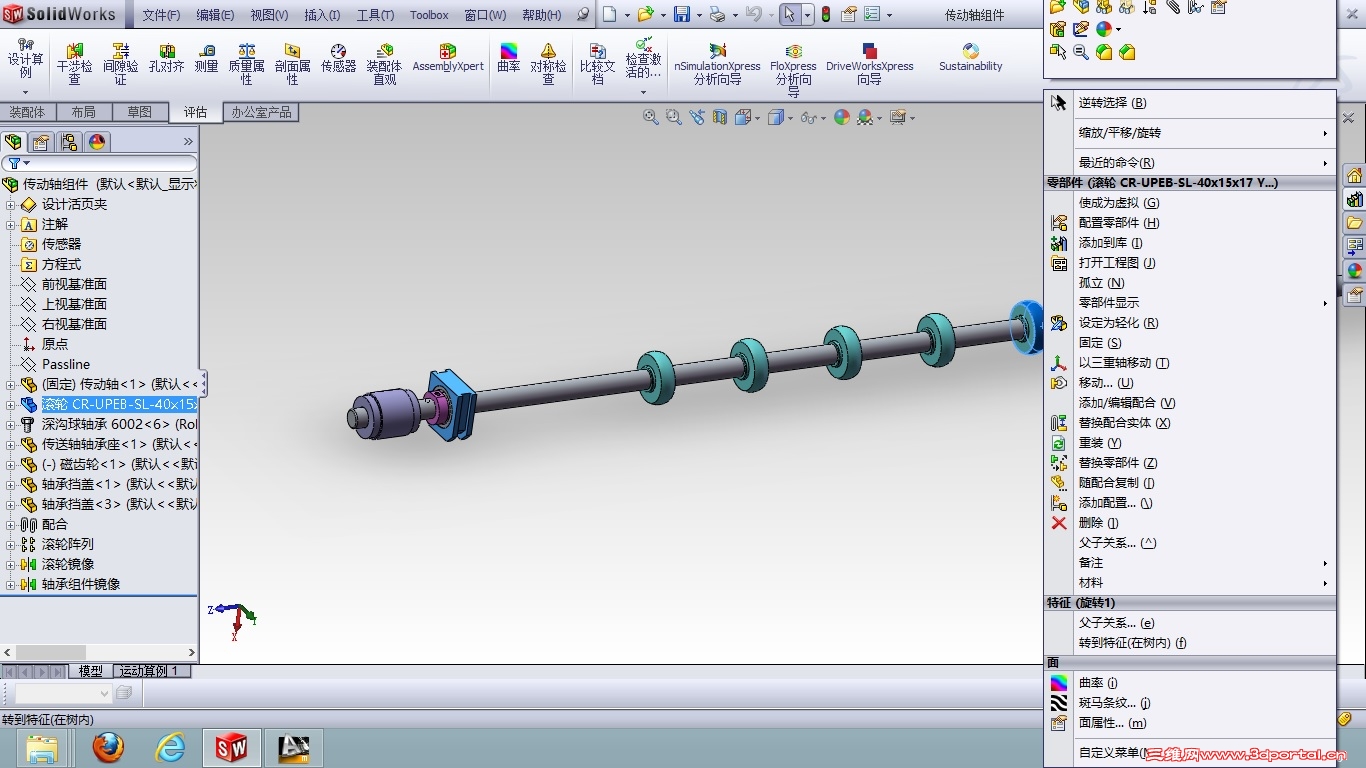Open 剖面属性 section properties
This screenshot has width=1366, height=768.
click(292, 64)
